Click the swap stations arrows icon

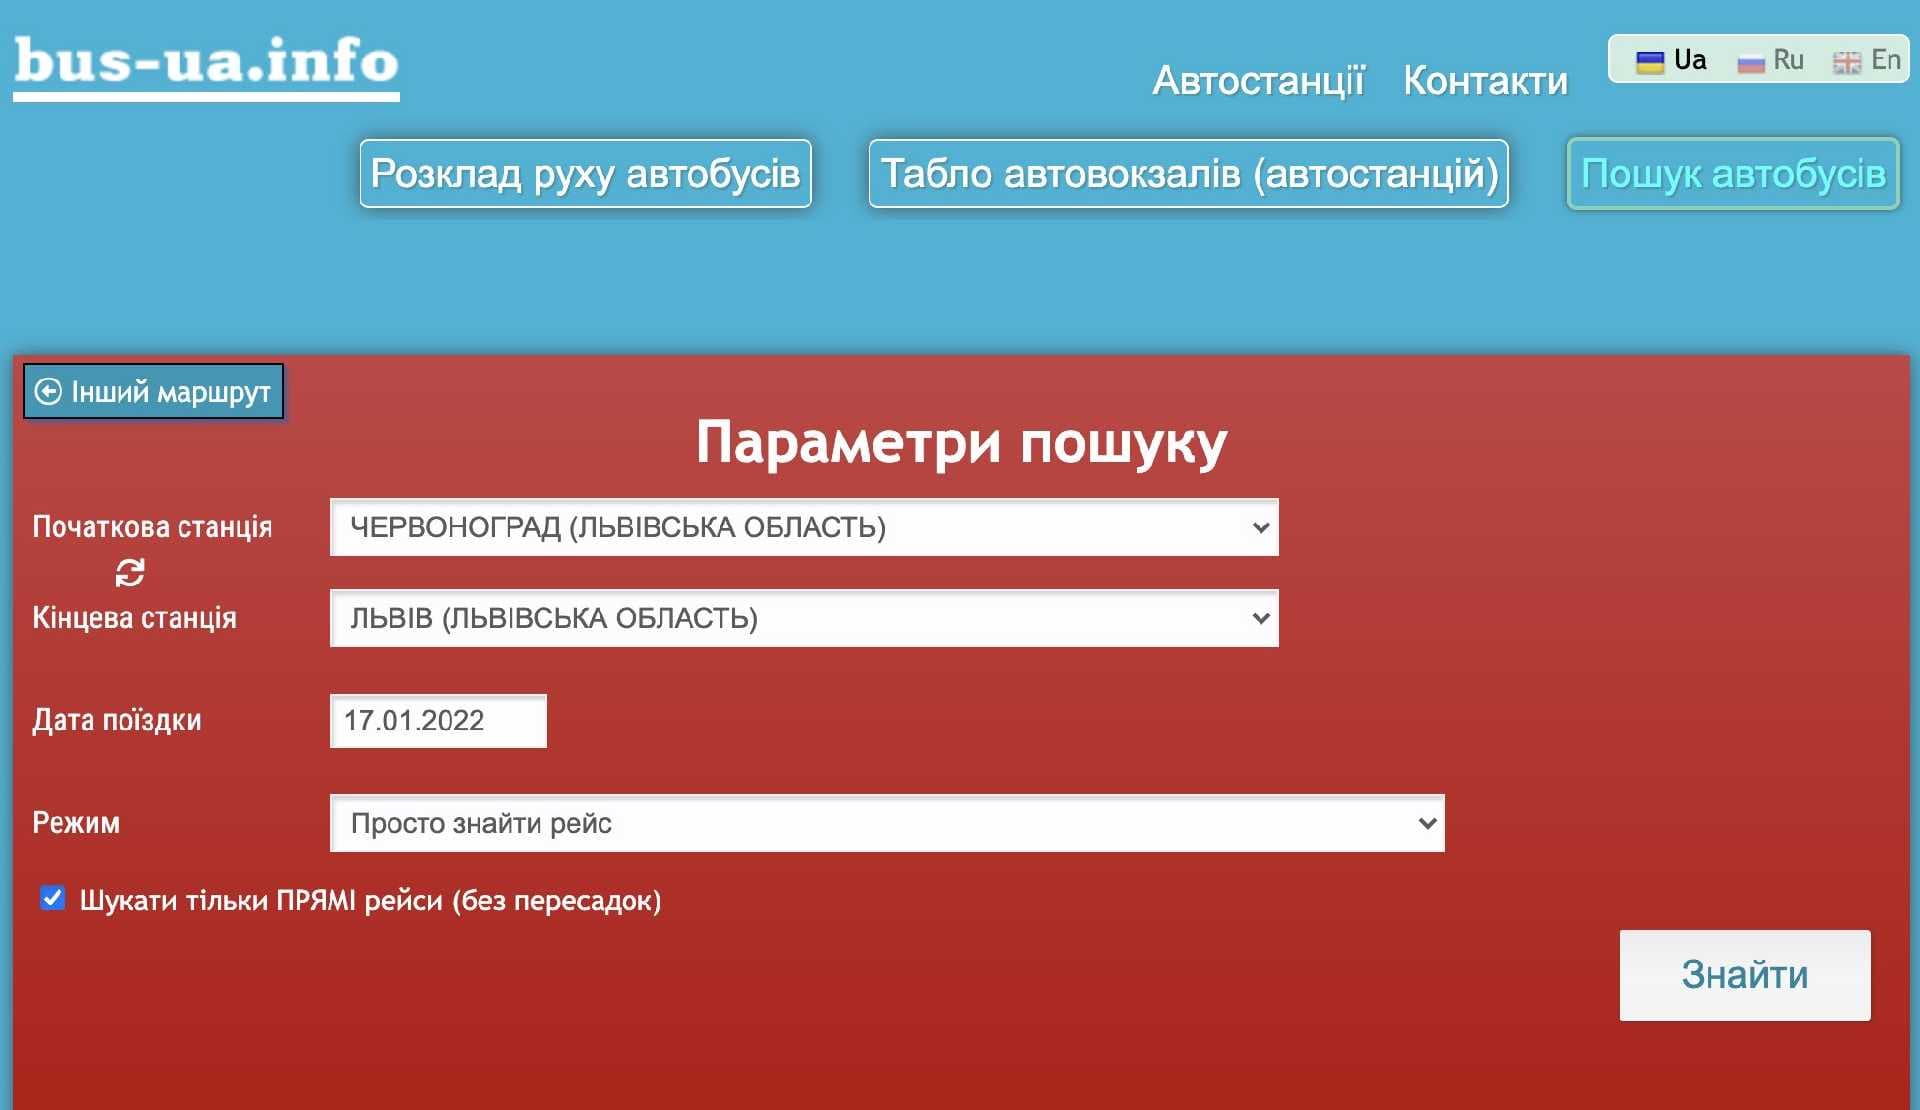click(130, 572)
